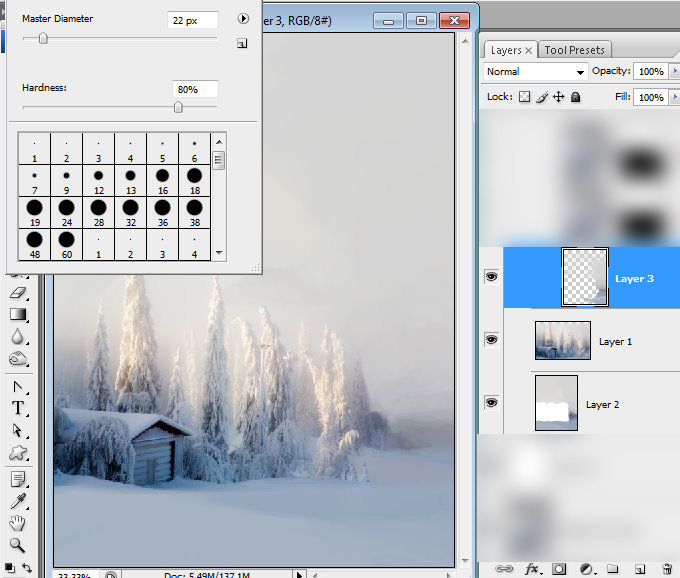Select the Eraser tool
The image size is (680, 578).
[x=18, y=293]
